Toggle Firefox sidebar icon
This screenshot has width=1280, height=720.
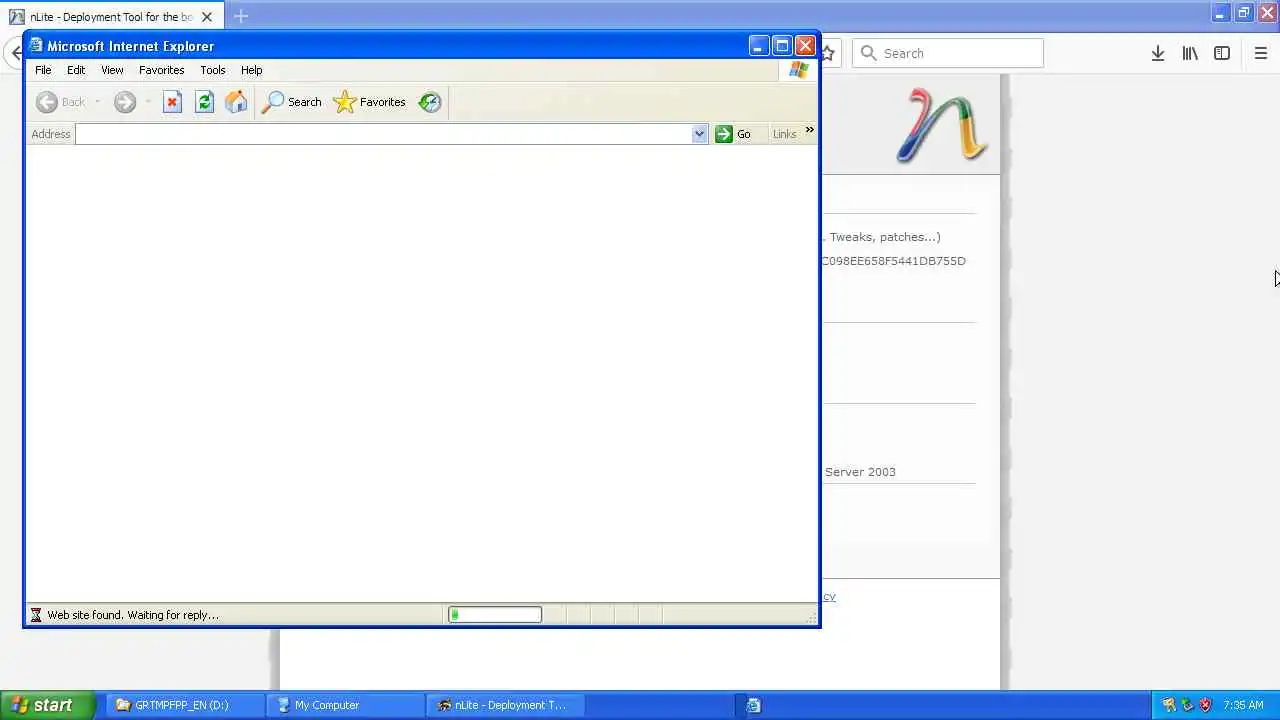point(1222,53)
